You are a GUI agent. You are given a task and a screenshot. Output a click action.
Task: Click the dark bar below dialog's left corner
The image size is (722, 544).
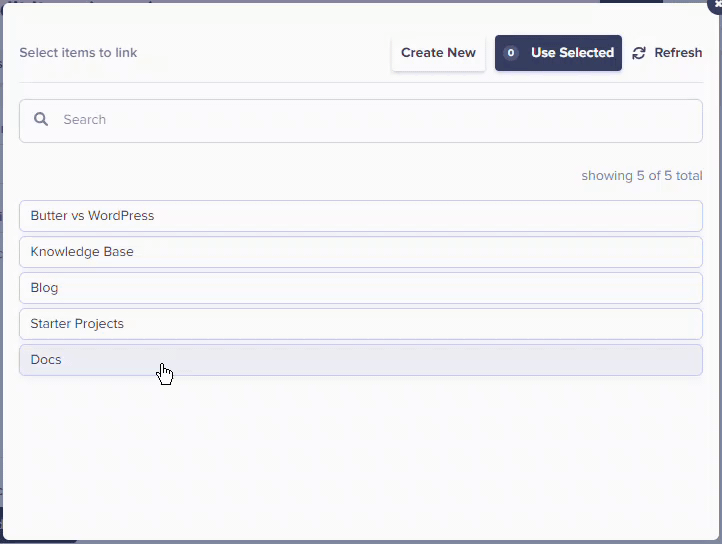(39, 542)
